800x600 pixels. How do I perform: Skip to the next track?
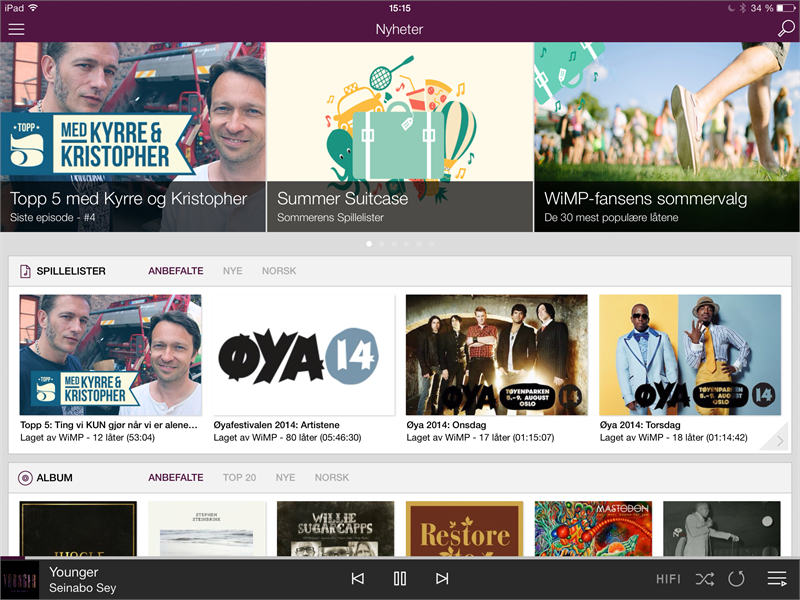point(442,578)
